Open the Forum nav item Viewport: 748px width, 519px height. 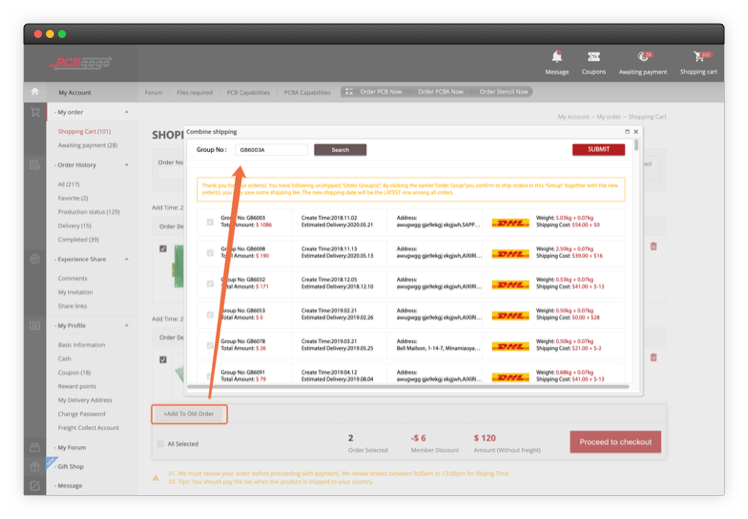click(x=153, y=93)
